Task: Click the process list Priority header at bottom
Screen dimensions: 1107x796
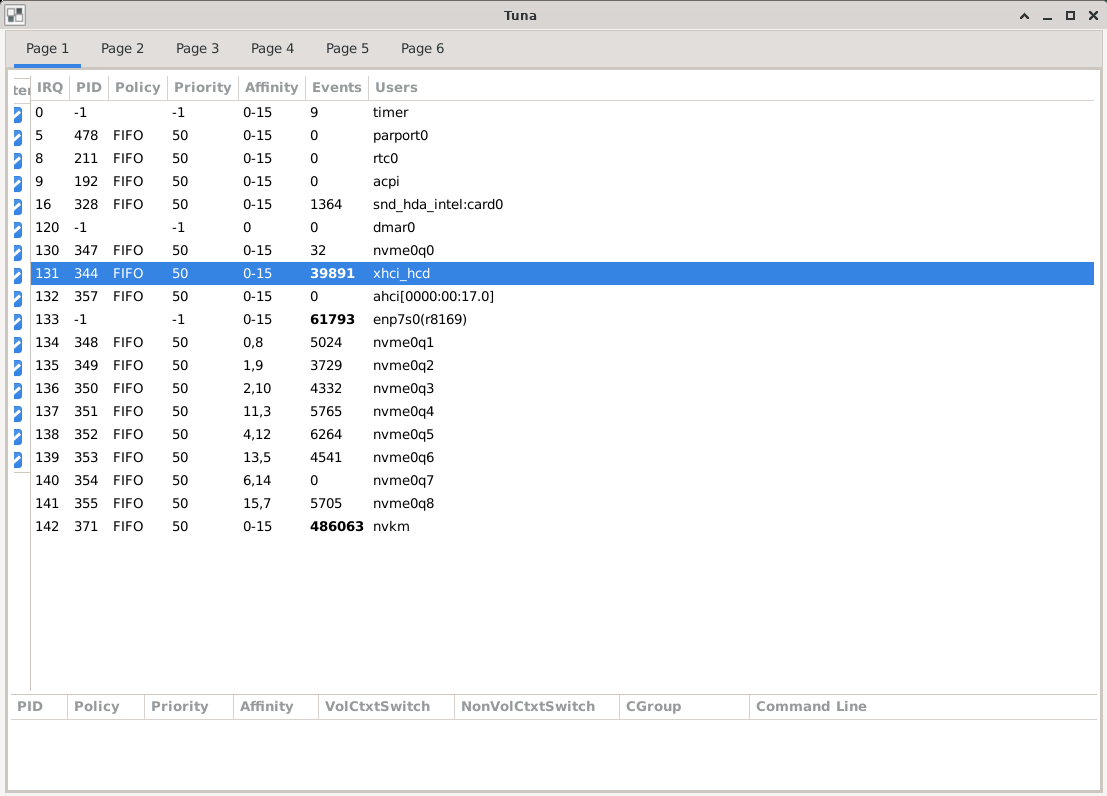Action: click(189, 707)
